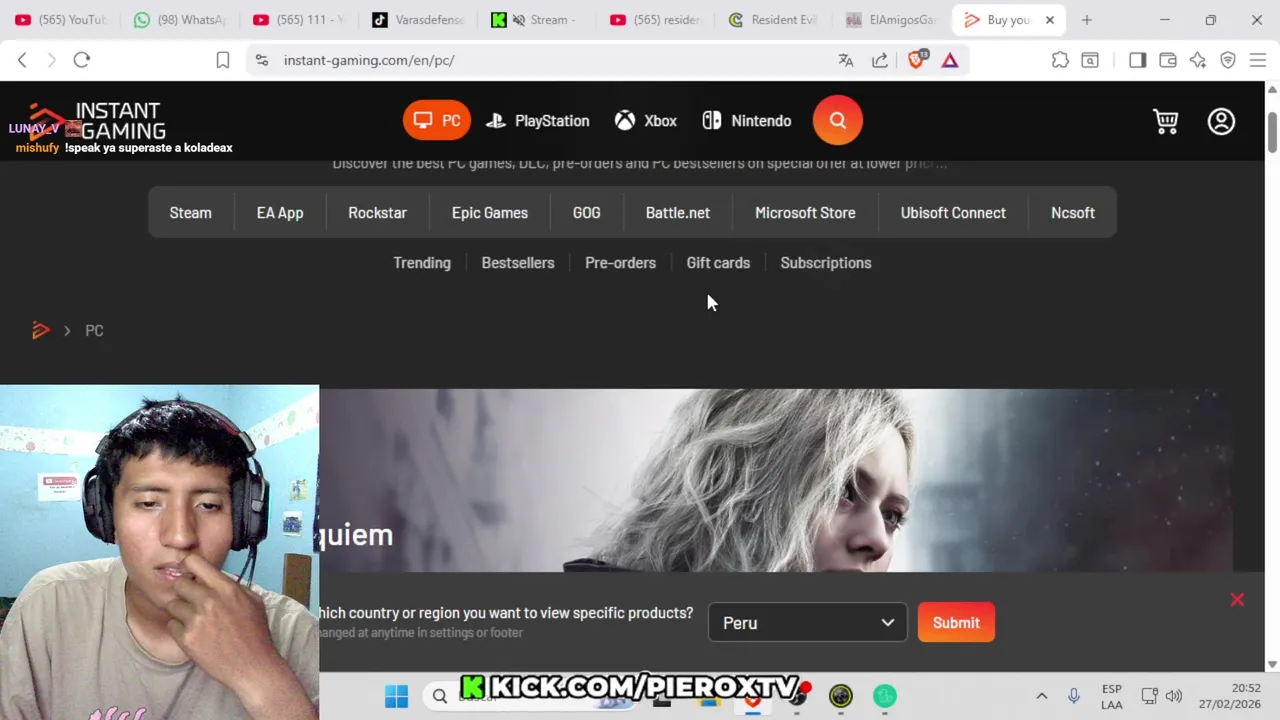Go to Instant Gaming home via logo

click(x=98, y=121)
